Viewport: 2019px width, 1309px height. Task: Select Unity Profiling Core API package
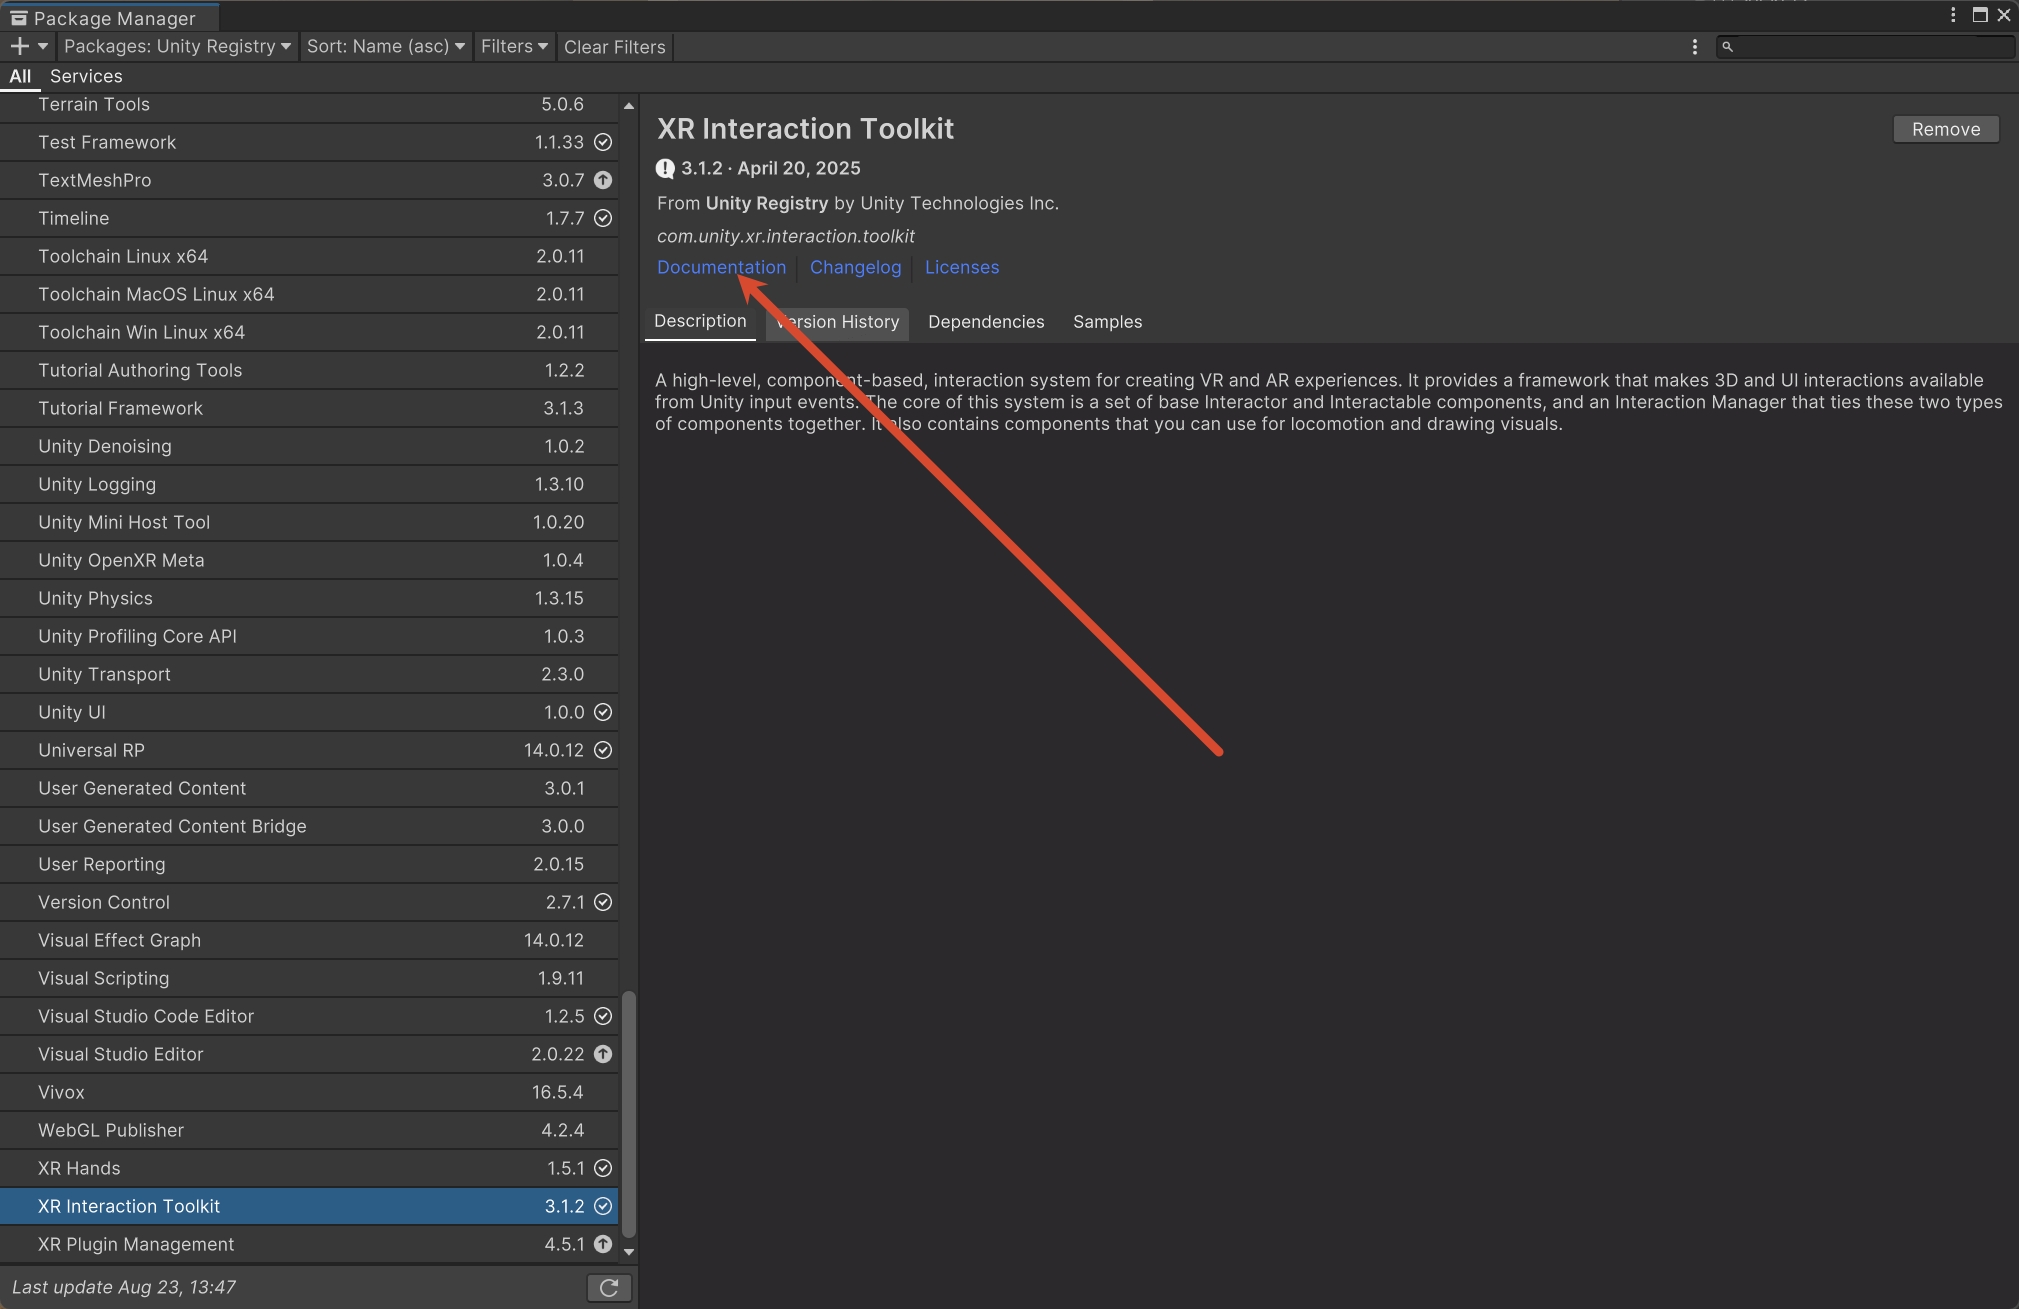309,636
